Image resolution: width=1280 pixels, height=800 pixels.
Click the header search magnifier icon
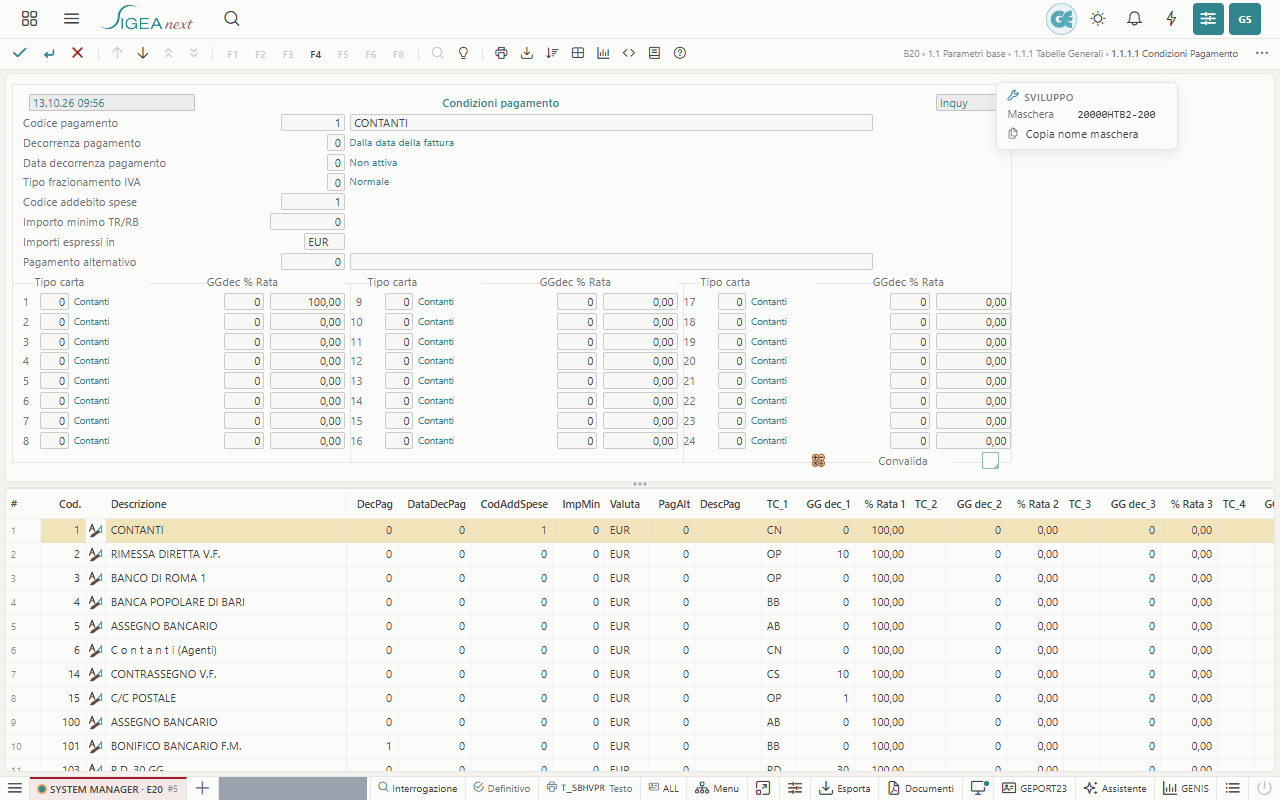click(232, 19)
